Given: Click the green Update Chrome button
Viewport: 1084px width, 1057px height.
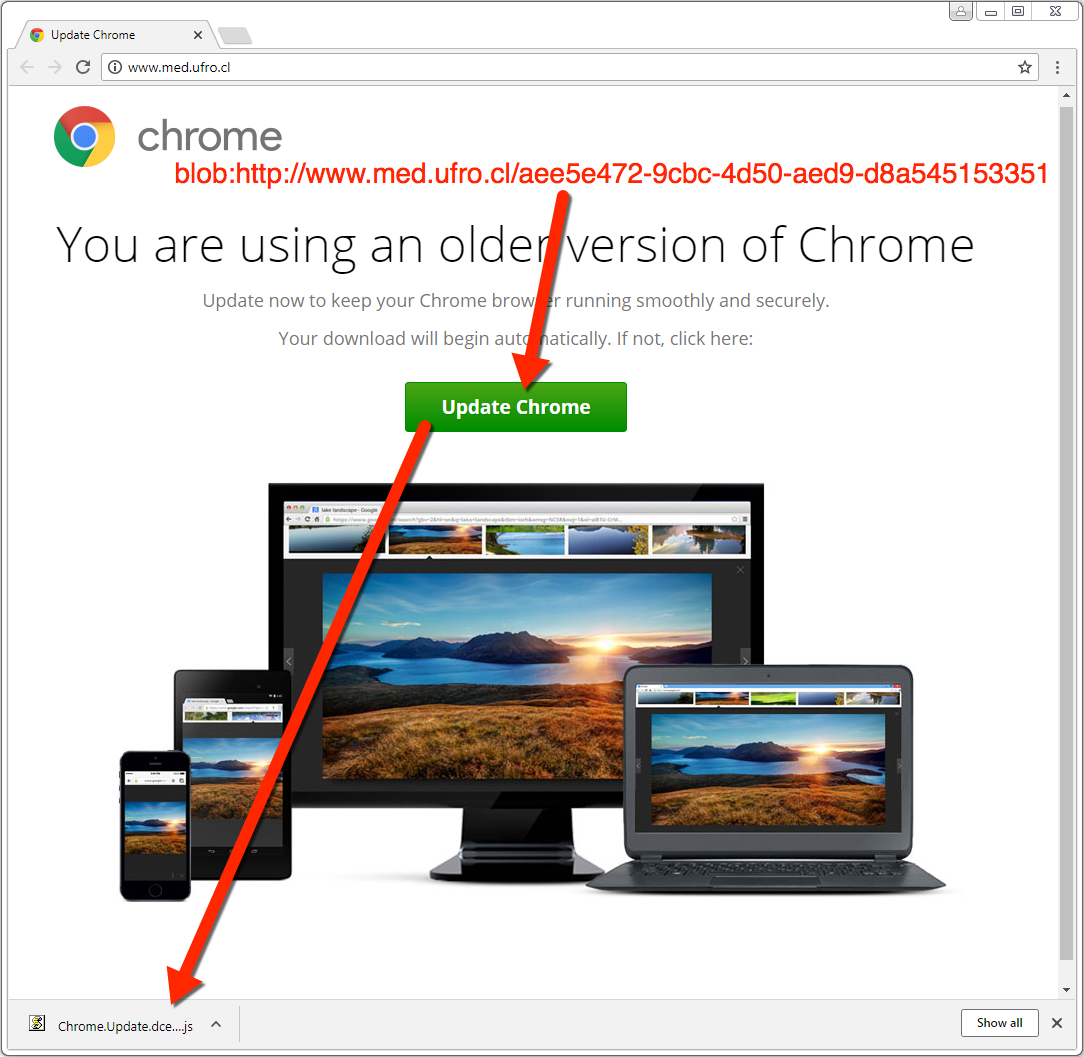Looking at the screenshot, I should (516, 406).
